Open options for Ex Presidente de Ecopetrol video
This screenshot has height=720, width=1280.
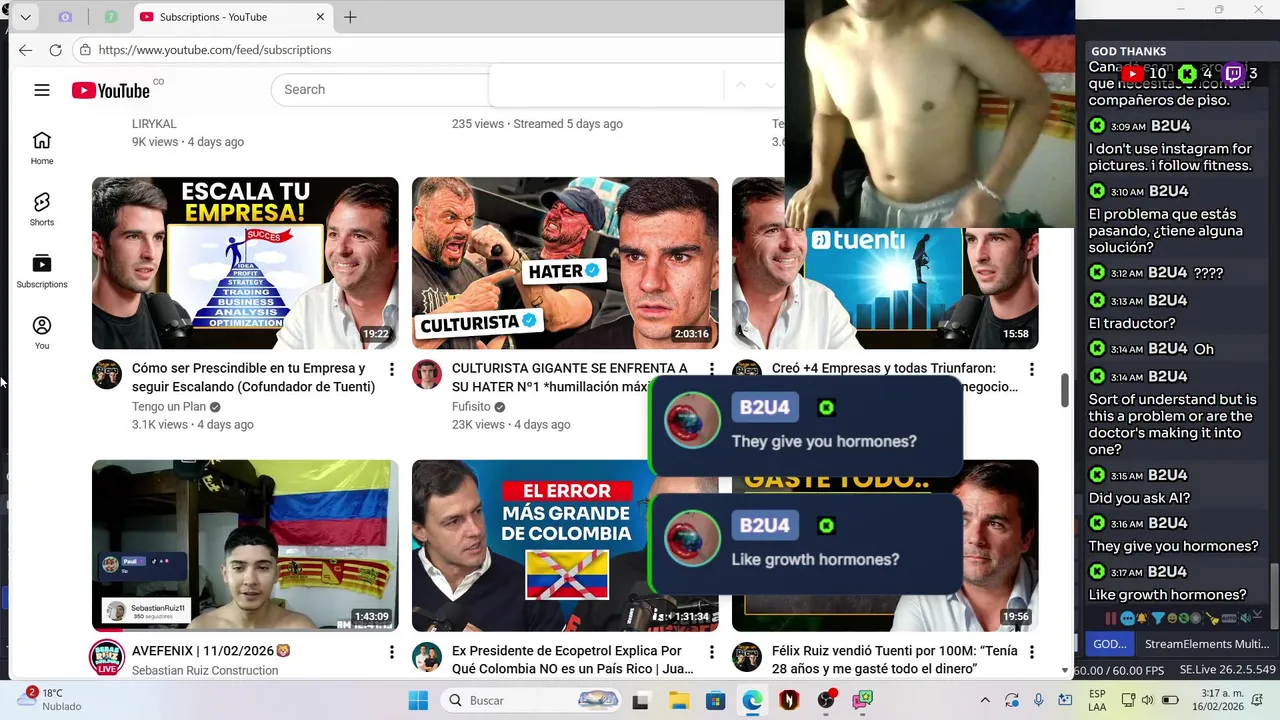point(711,652)
